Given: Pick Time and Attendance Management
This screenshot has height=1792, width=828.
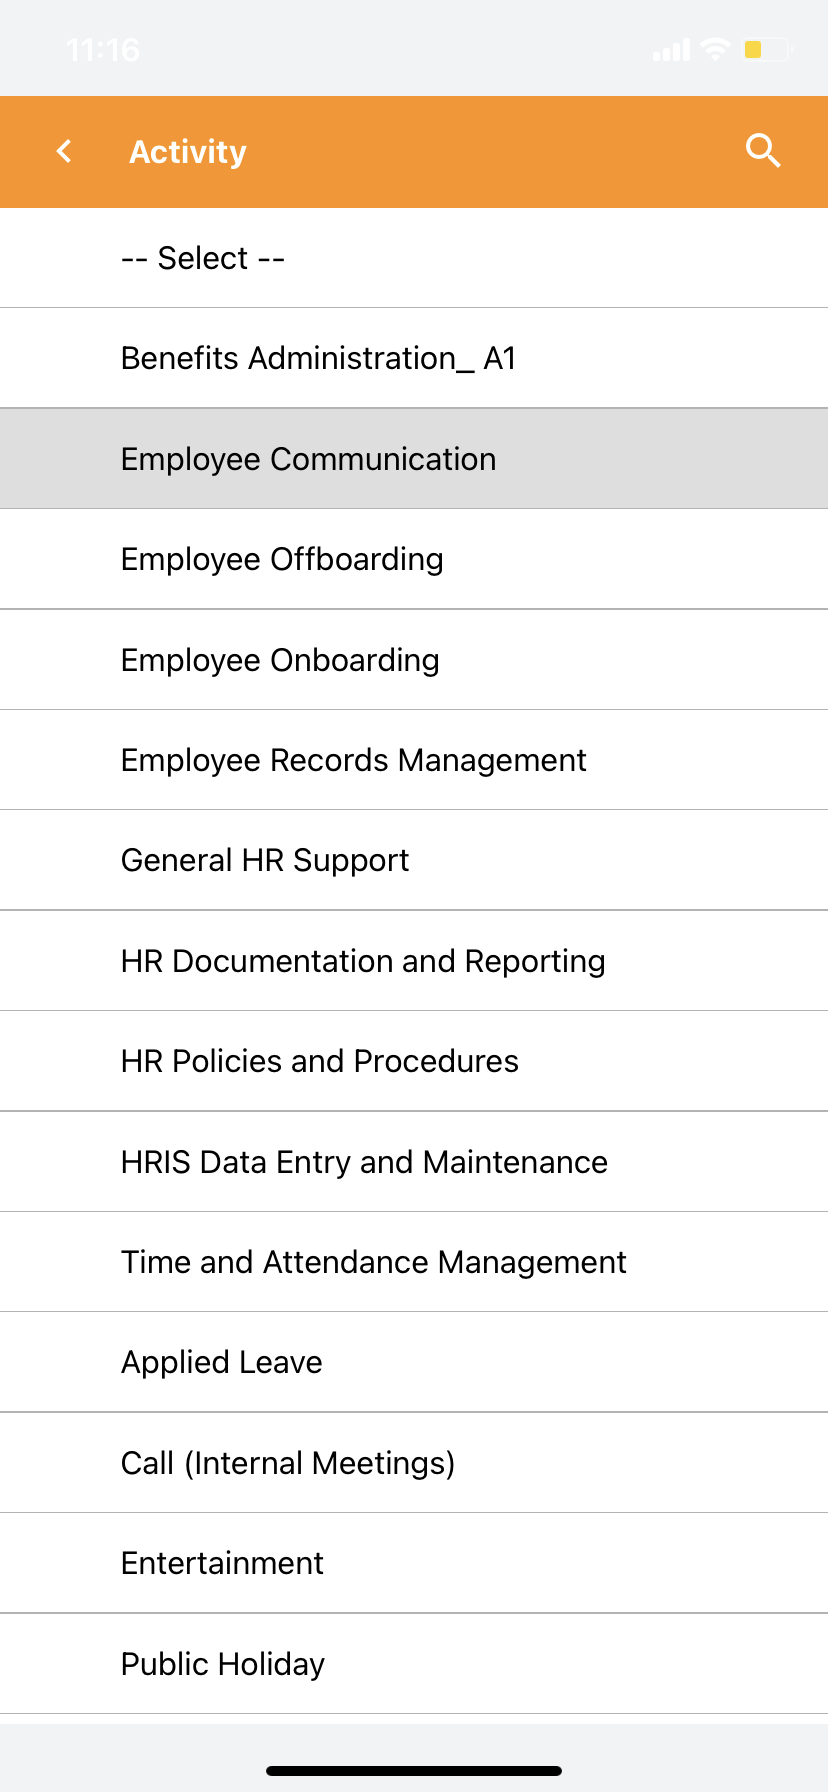Looking at the screenshot, I should point(414,1262).
